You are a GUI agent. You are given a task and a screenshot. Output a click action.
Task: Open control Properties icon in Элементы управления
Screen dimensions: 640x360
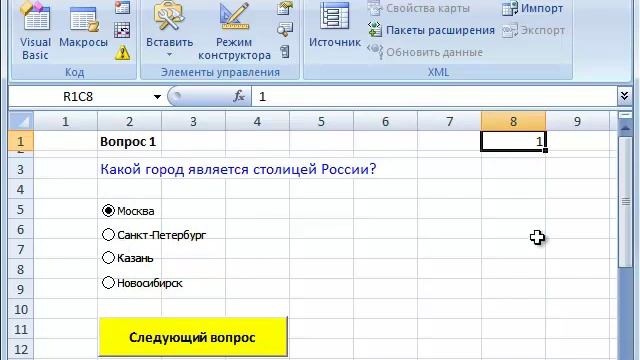pyautogui.click(x=284, y=8)
